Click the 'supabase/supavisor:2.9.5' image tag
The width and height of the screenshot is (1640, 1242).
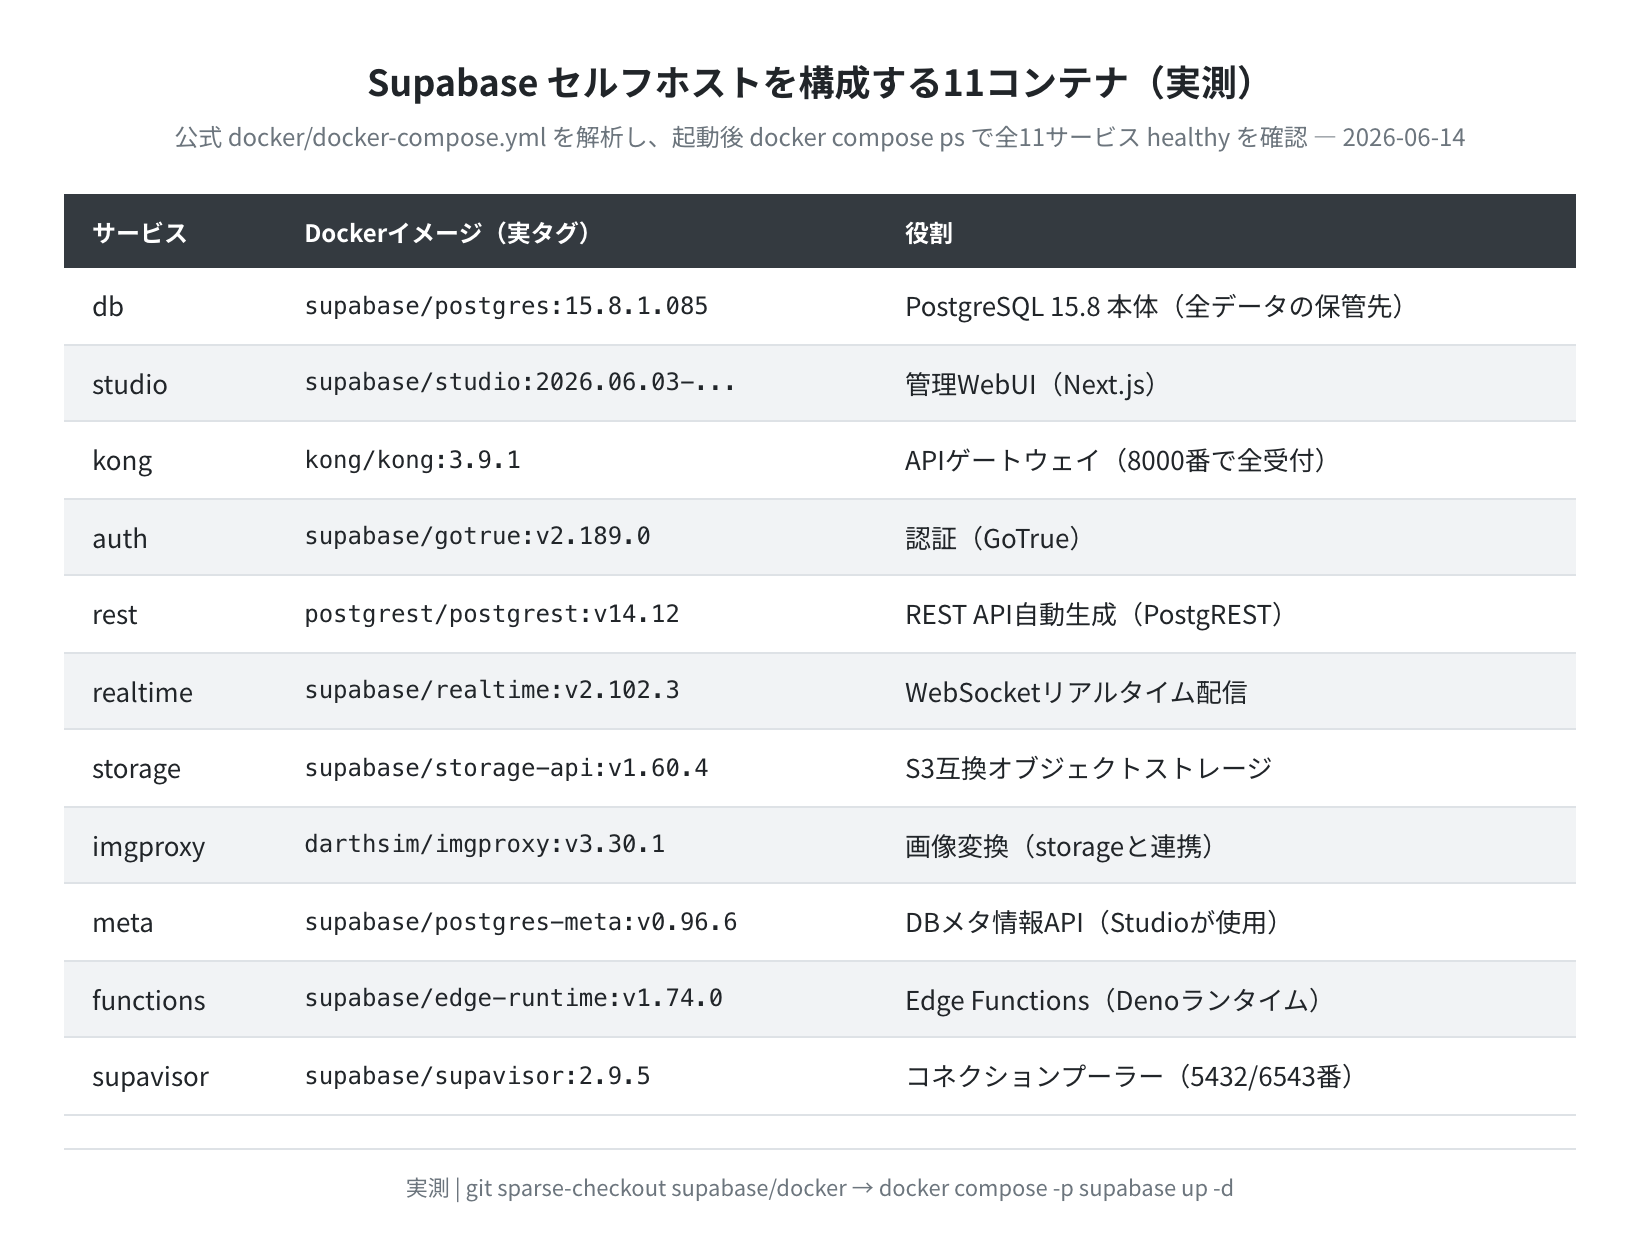(477, 1076)
